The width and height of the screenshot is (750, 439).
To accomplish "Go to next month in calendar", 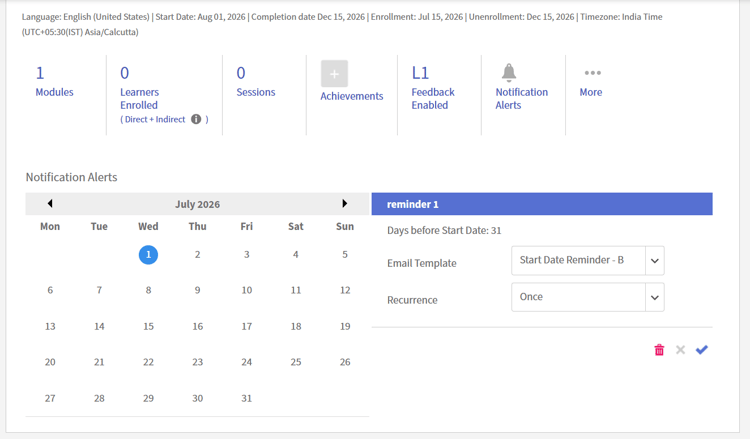I will pyautogui.click(x=344, y=204).
